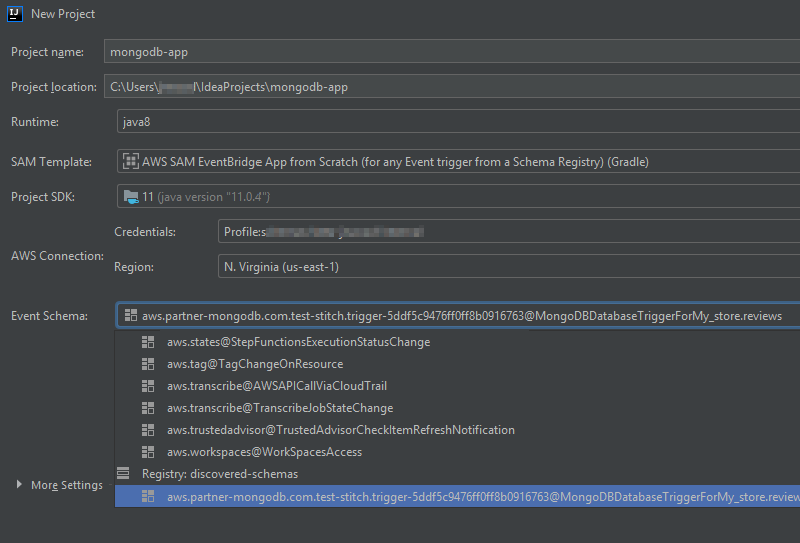The image size is (800, 543).
Task: Select aws.states@StepFunctionsExecutionStatusChange schema
Action: click(457, 342)
